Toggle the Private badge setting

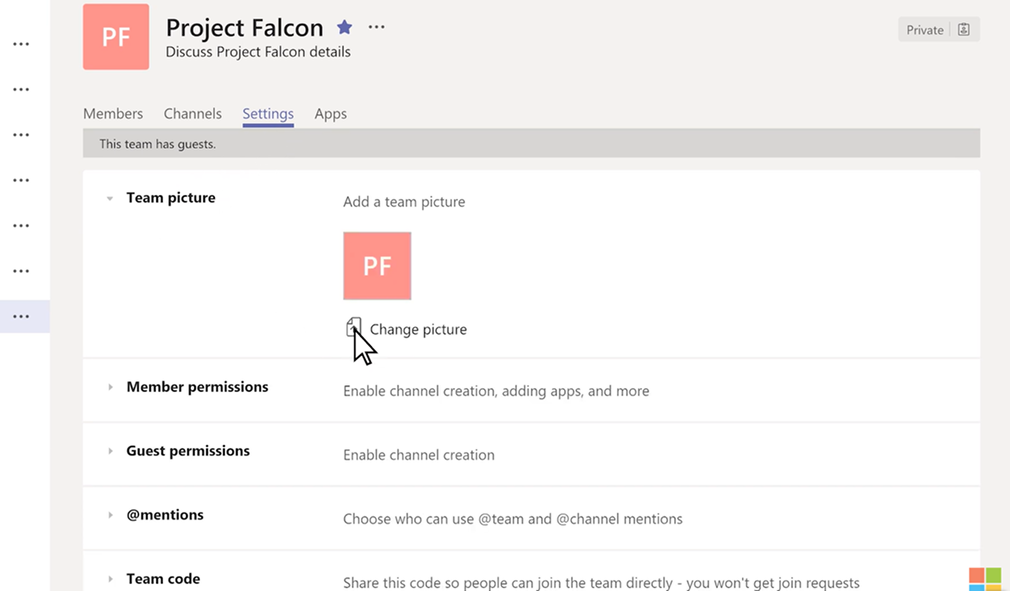coord(924,29)
